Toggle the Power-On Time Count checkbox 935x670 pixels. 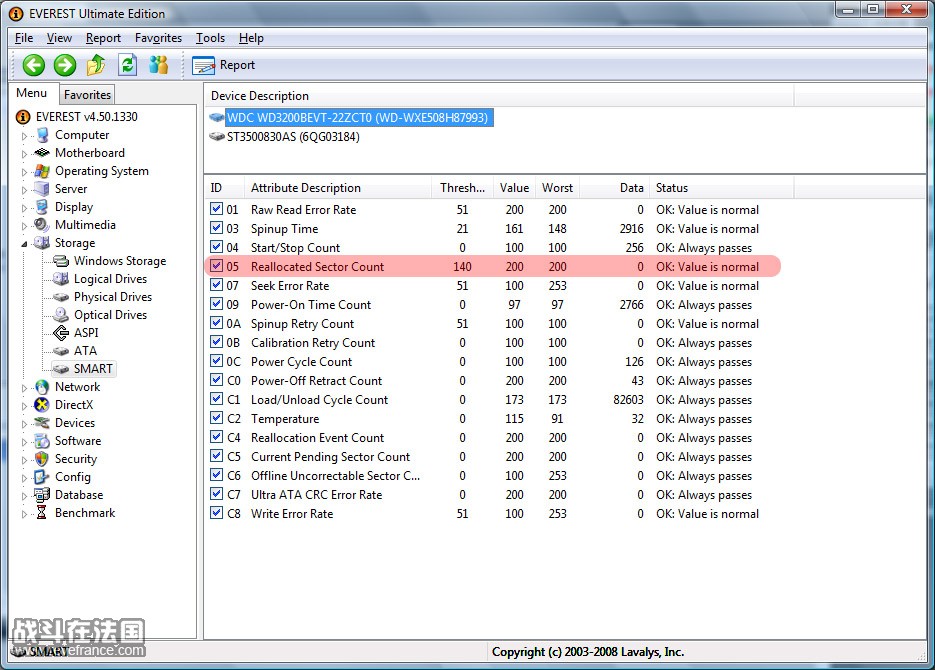[x=216, y=305]
